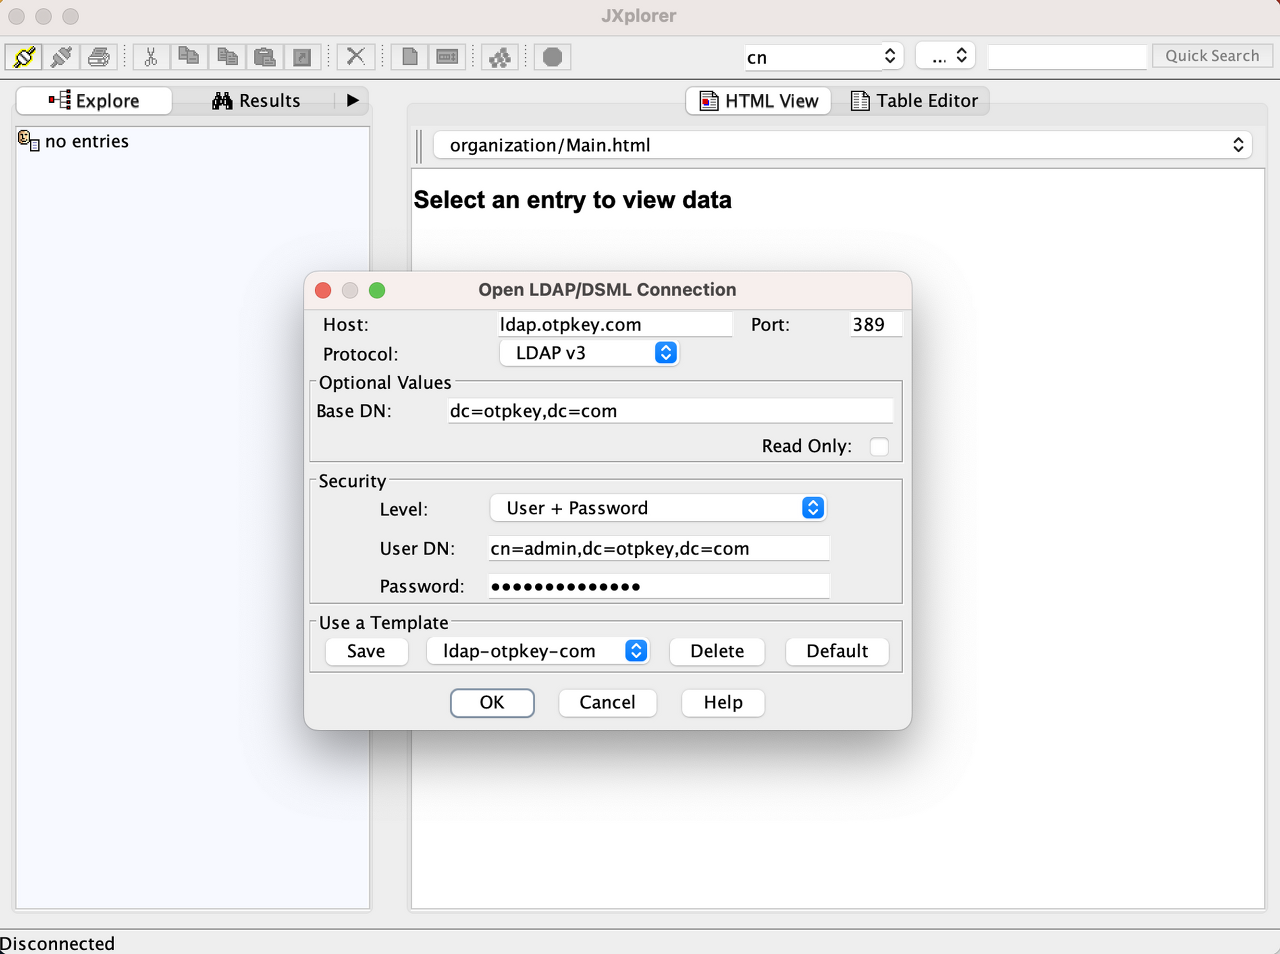Open the organization/Main.html template dropdown

(843, 145)
